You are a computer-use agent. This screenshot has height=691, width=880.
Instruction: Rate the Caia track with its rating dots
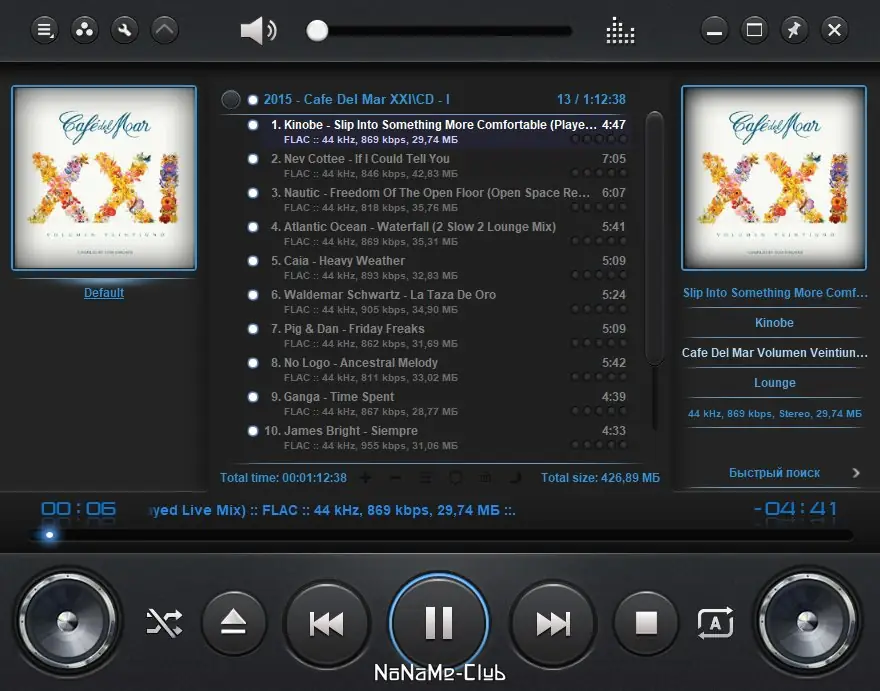click(598, 275)
